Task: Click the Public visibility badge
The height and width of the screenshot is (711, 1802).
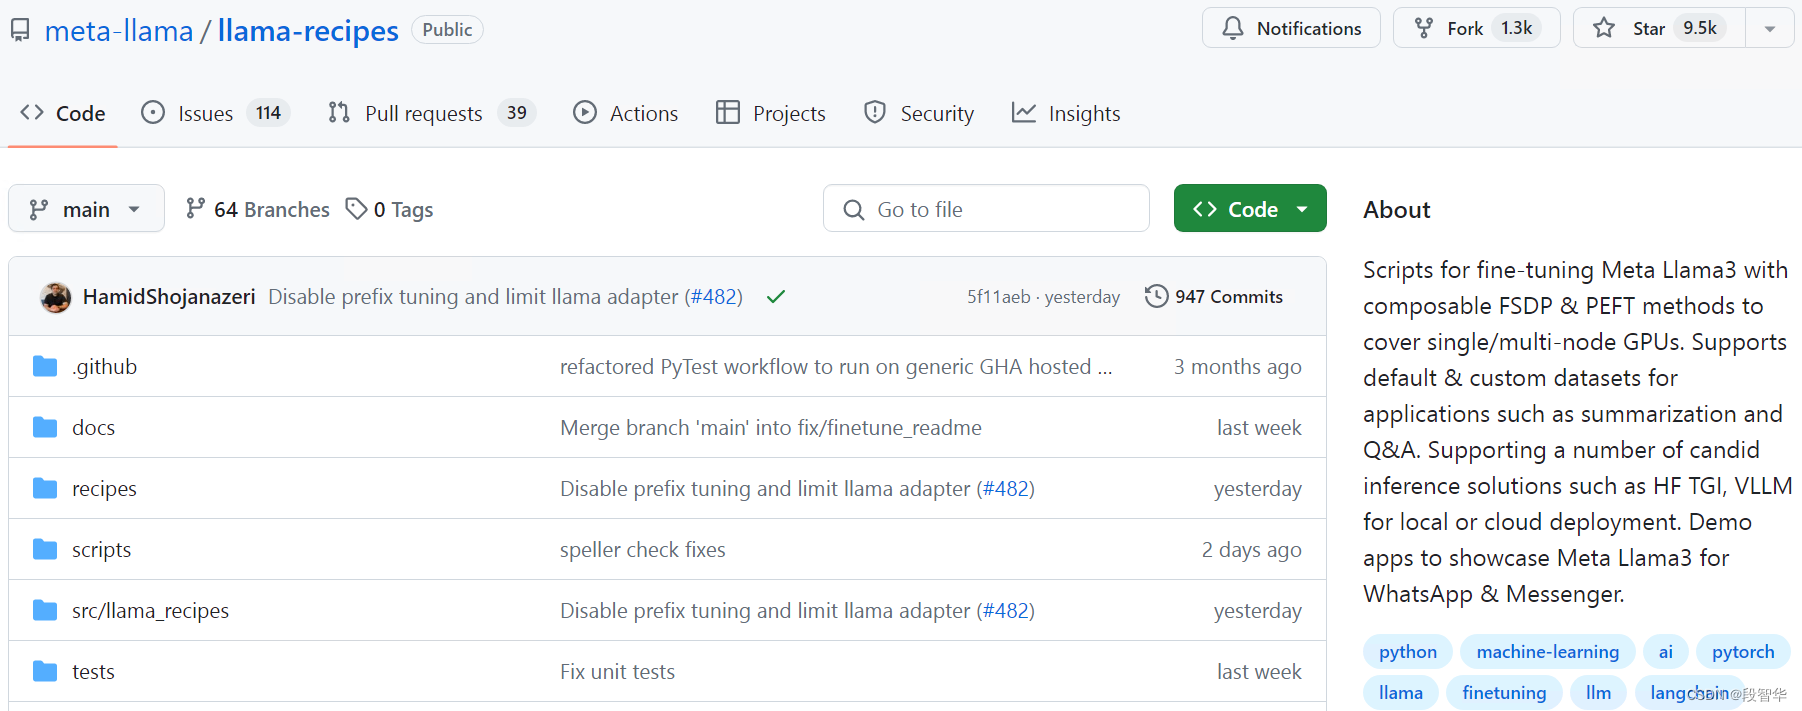Action: click(x=447, y=30)
